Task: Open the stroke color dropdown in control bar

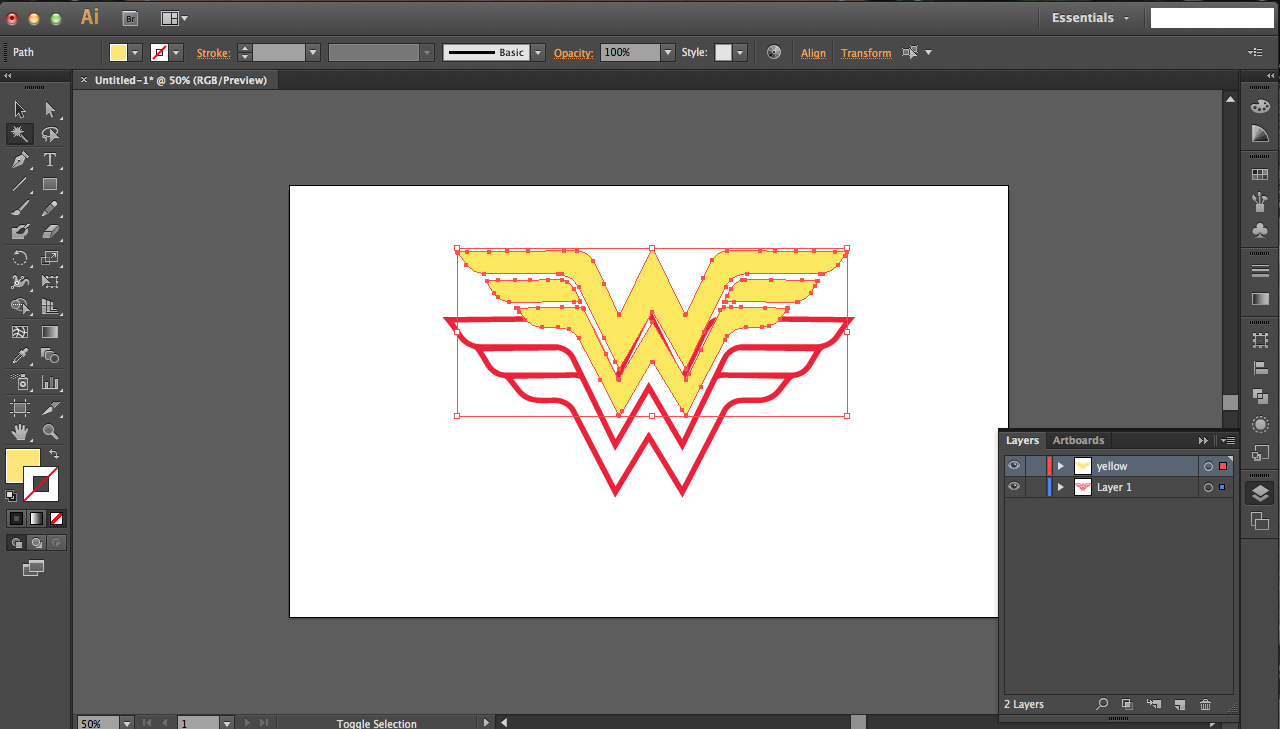Action: (176, 53)
